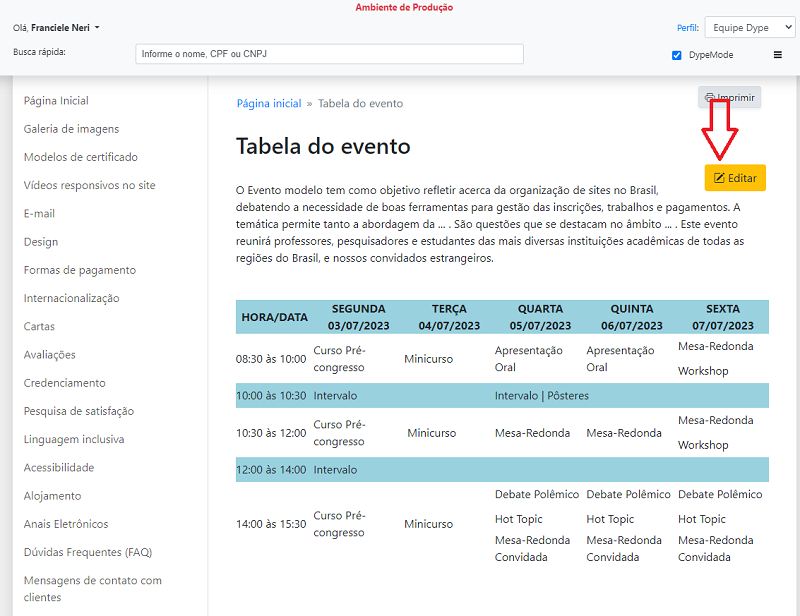Viewport: 800px width, 616px height.
Task: Open the E-mail sidebar item
Action: tap(39, 214)
